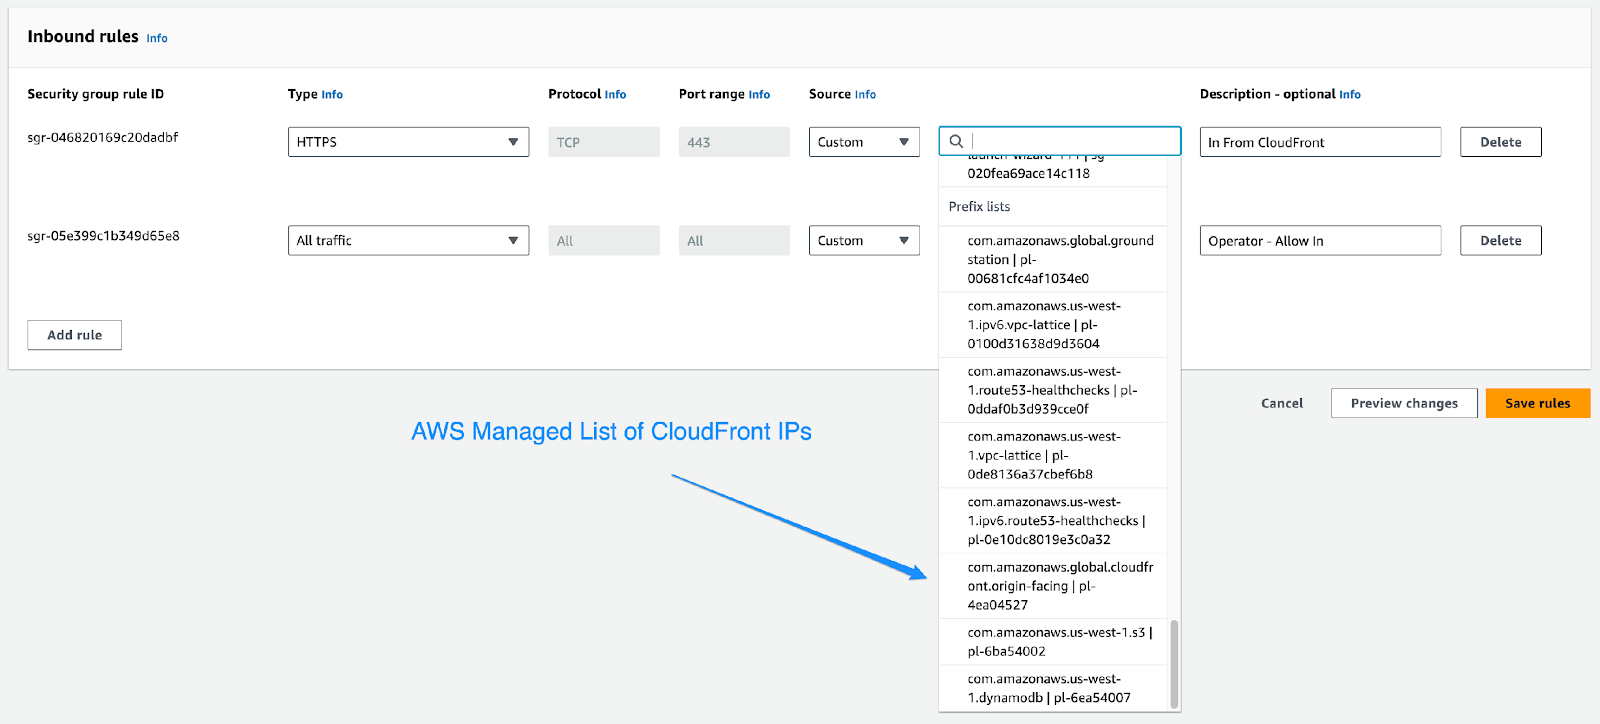This screenshot has height=724, width=1600.
Task: Choose the us-west-1.route53-healthchecks prefix list
Action: pos(1053,390)
